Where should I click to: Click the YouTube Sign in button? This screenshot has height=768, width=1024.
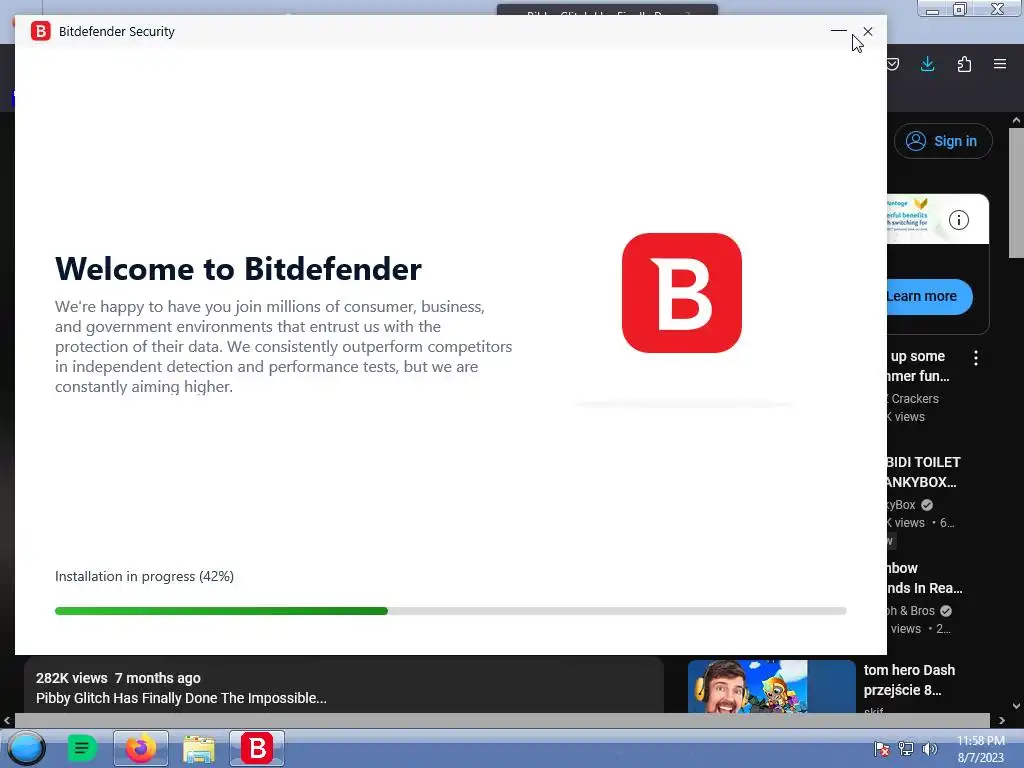pos(943,141)
